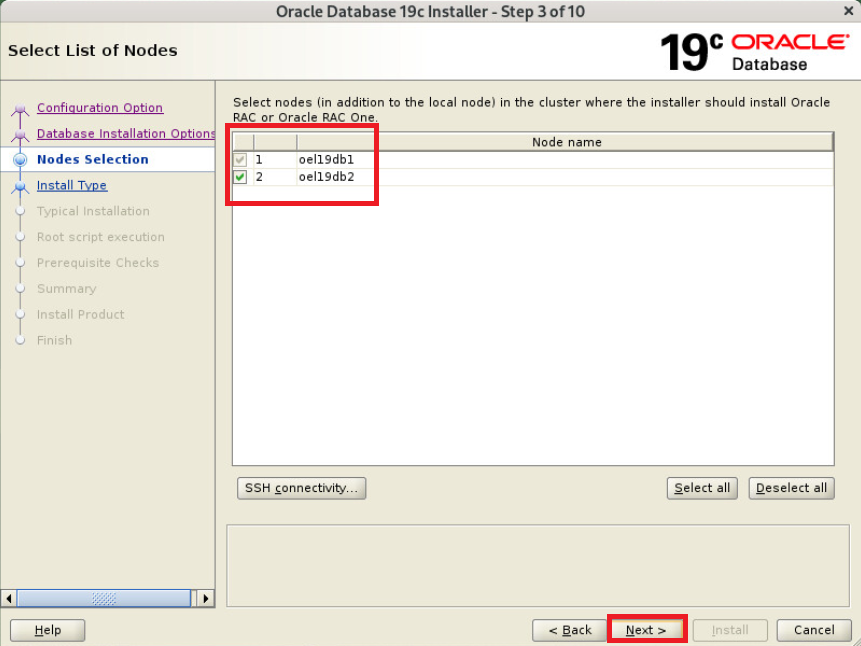Click the SSH connectivity button

point(301,488)
